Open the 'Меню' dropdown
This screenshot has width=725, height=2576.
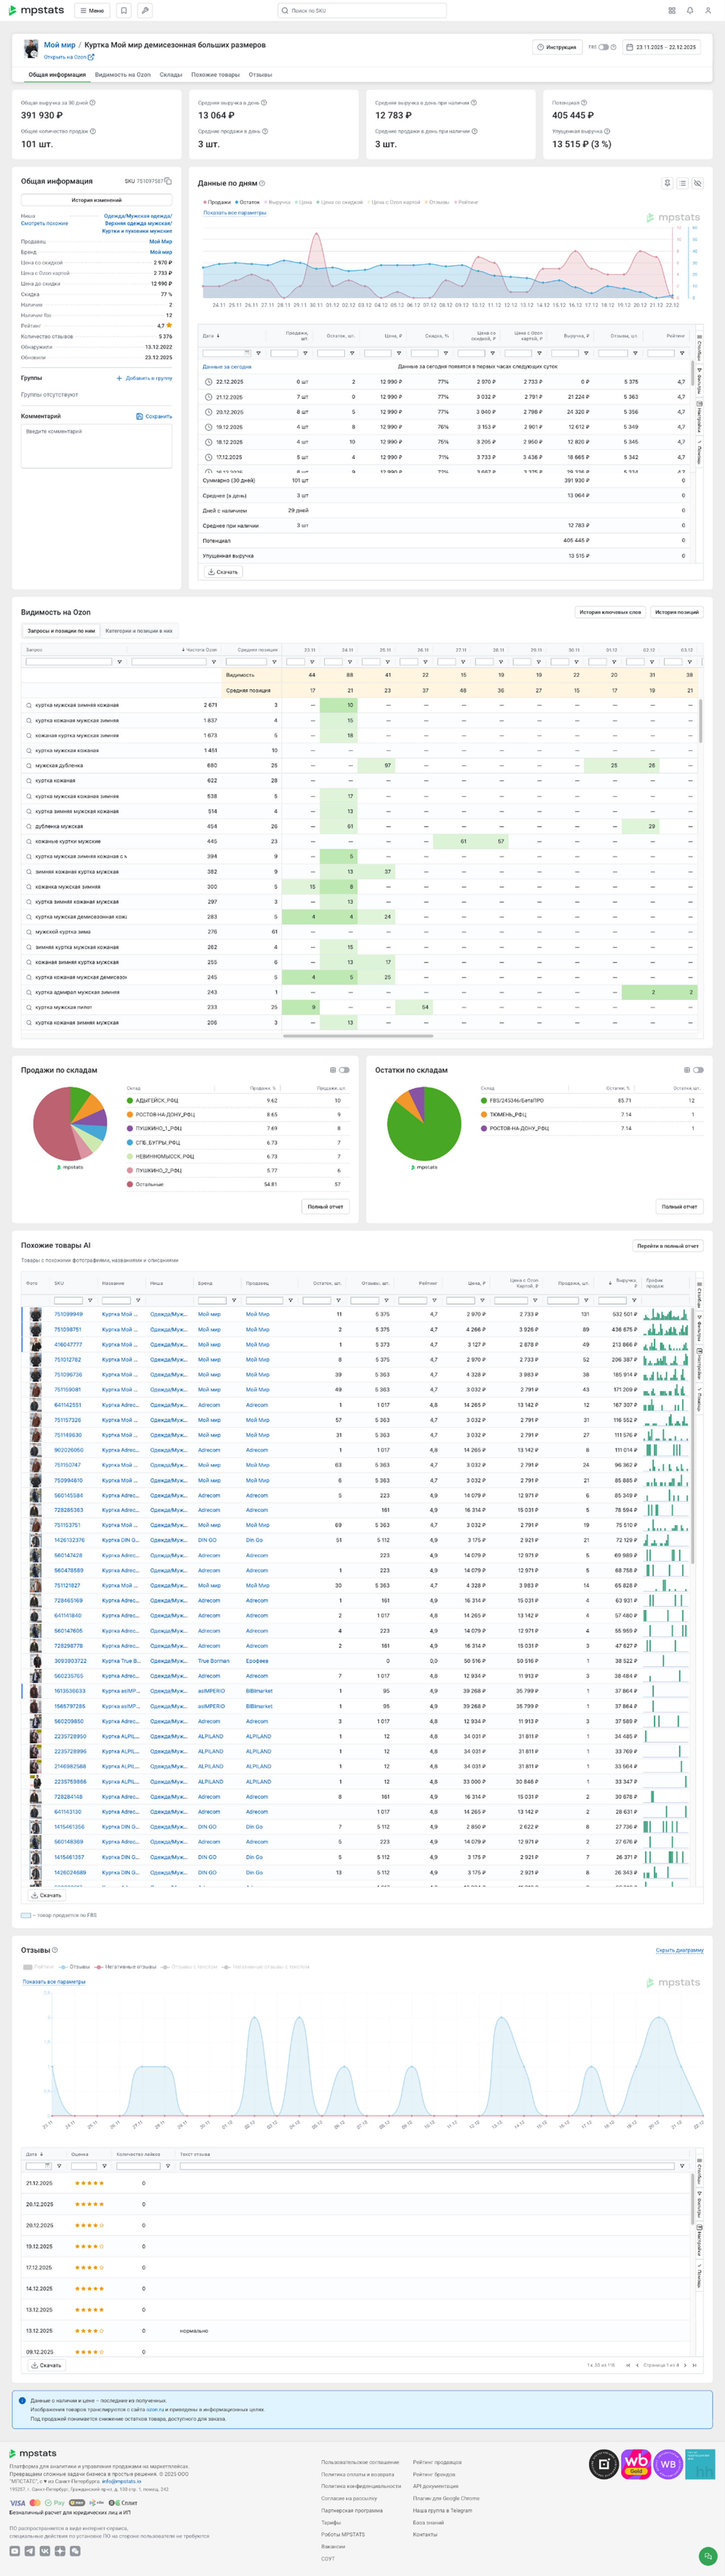tap(92, 11)
